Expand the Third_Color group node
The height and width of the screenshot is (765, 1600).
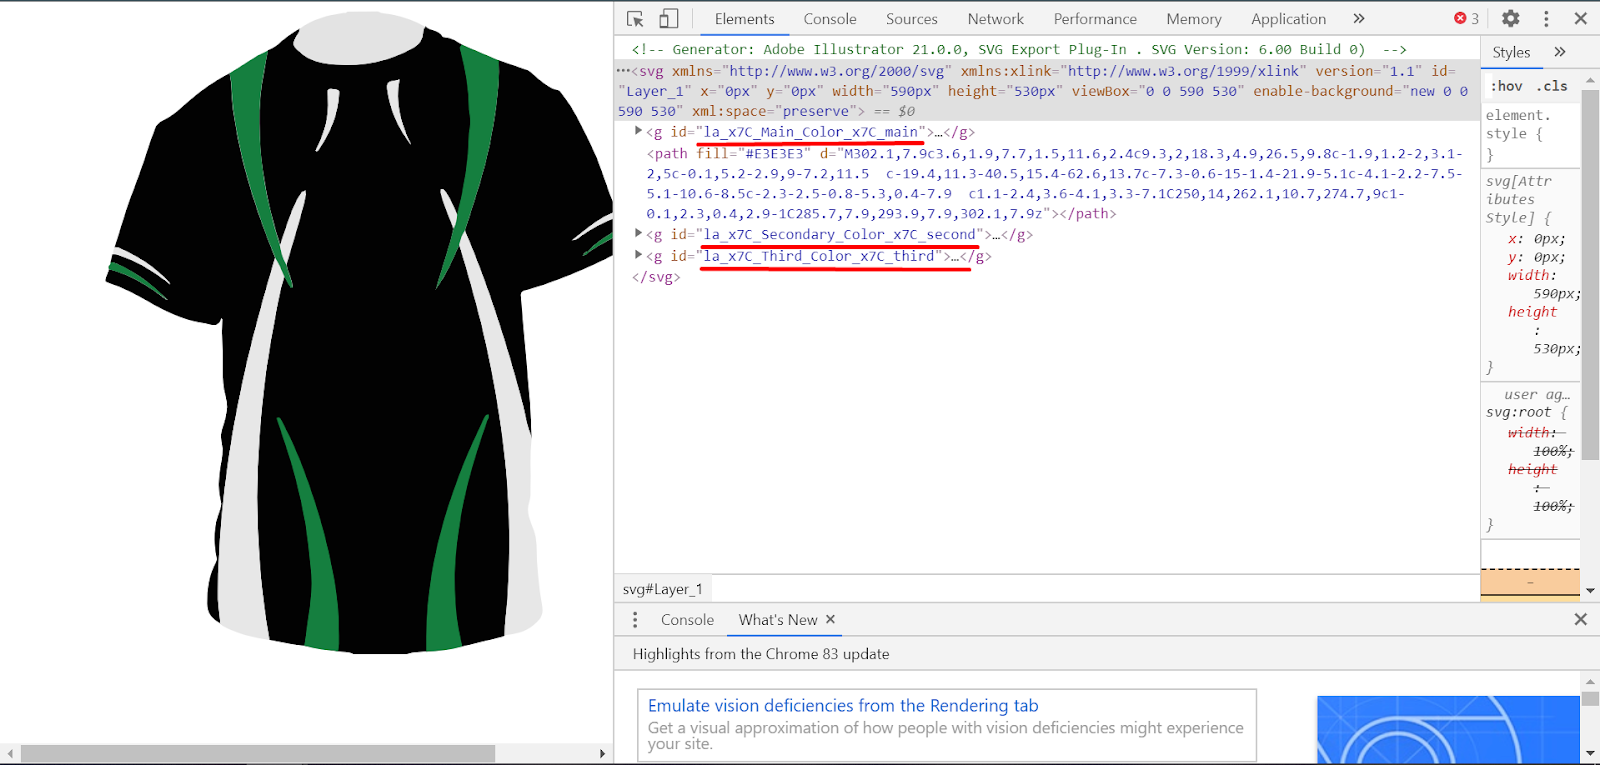point(638,255)
